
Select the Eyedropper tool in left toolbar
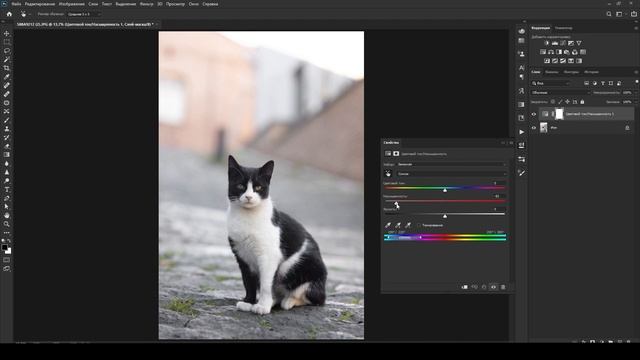coord(7,77)
